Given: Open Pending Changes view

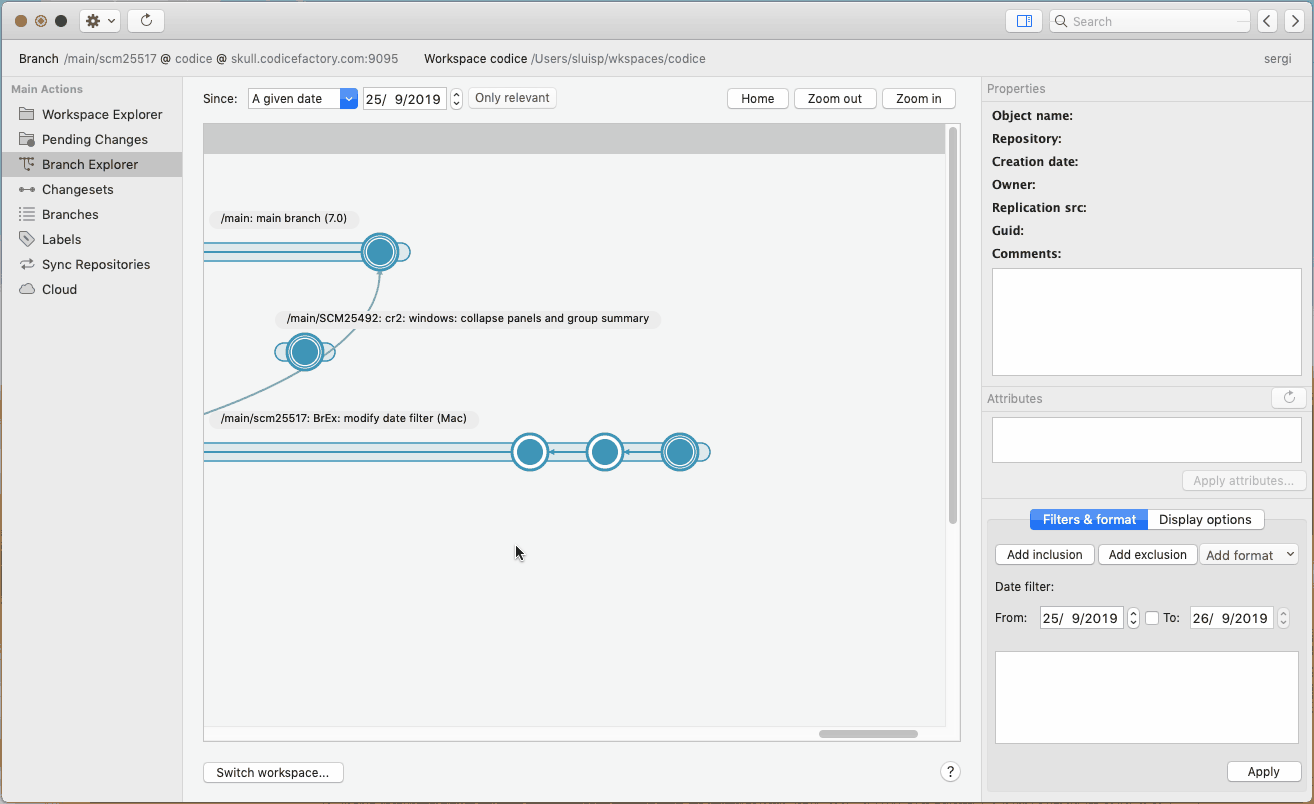Looking at the screenshot, I should click(94, 139).
